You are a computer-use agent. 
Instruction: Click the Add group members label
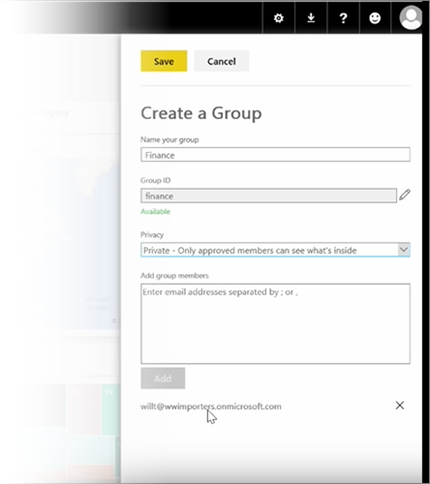pyautogui.click(x=175, y=276)
